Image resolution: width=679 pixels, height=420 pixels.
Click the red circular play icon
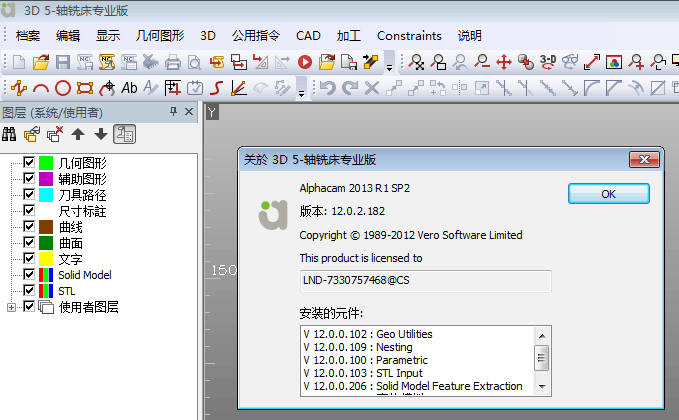point(305,62)
